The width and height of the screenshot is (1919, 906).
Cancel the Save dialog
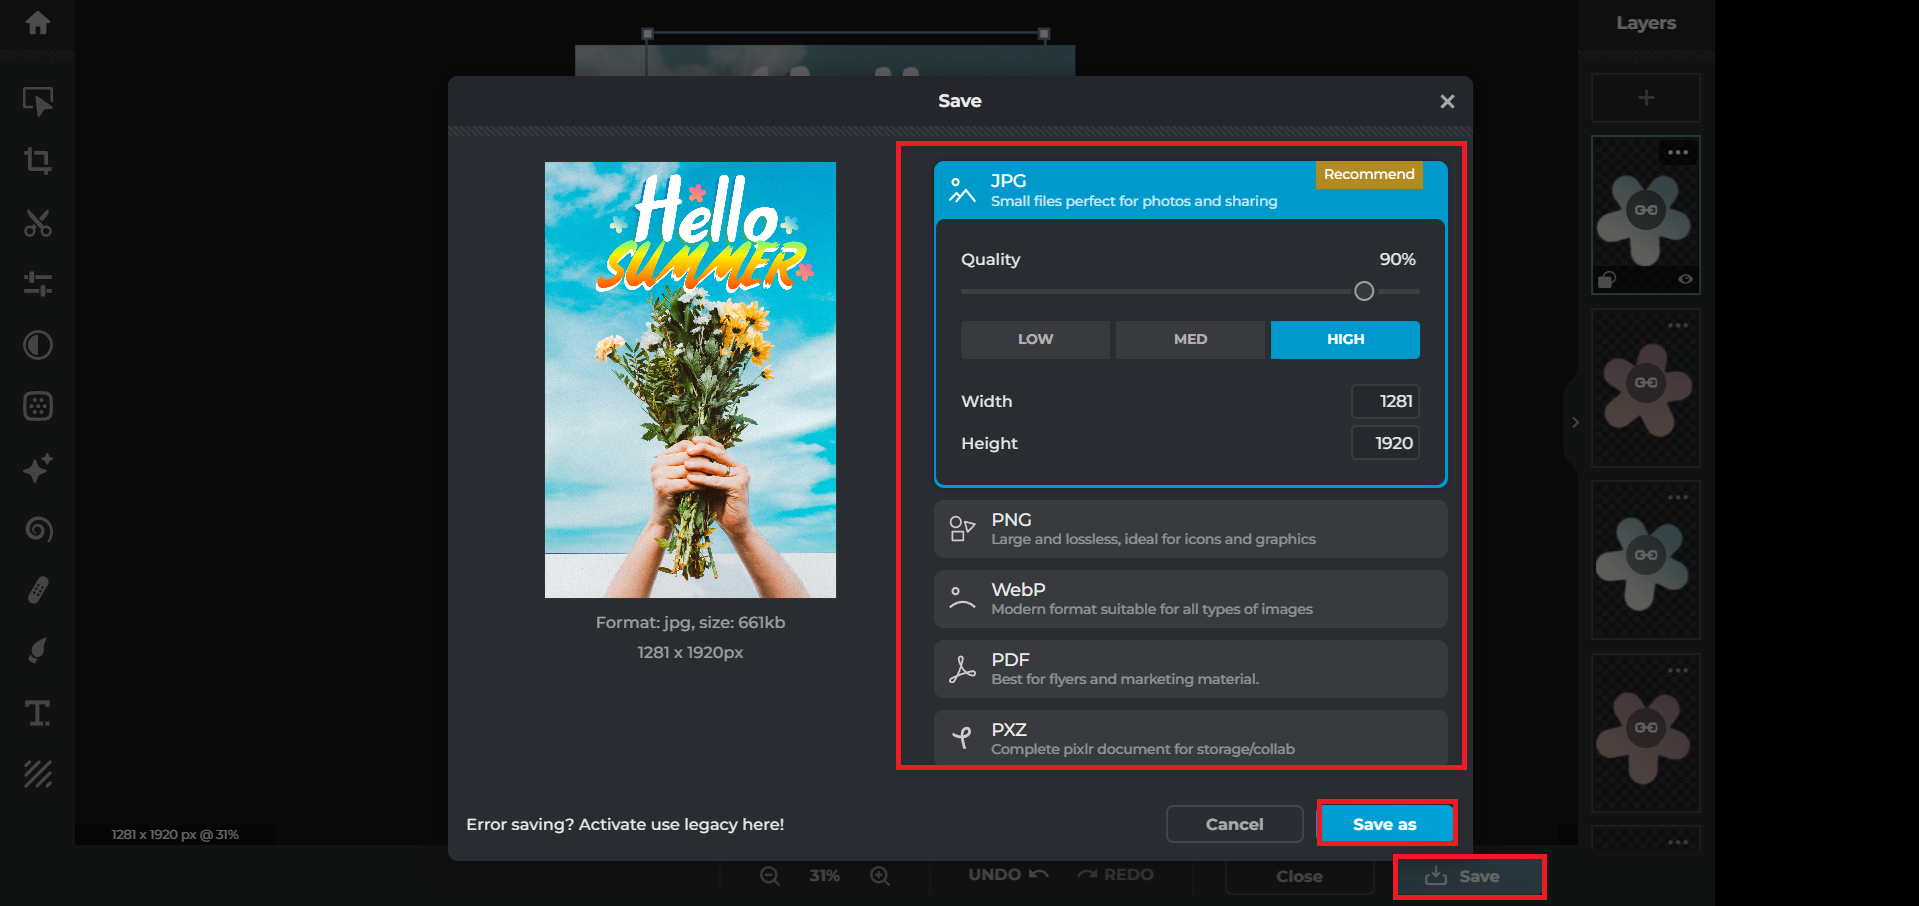[x=1234, y=824]
